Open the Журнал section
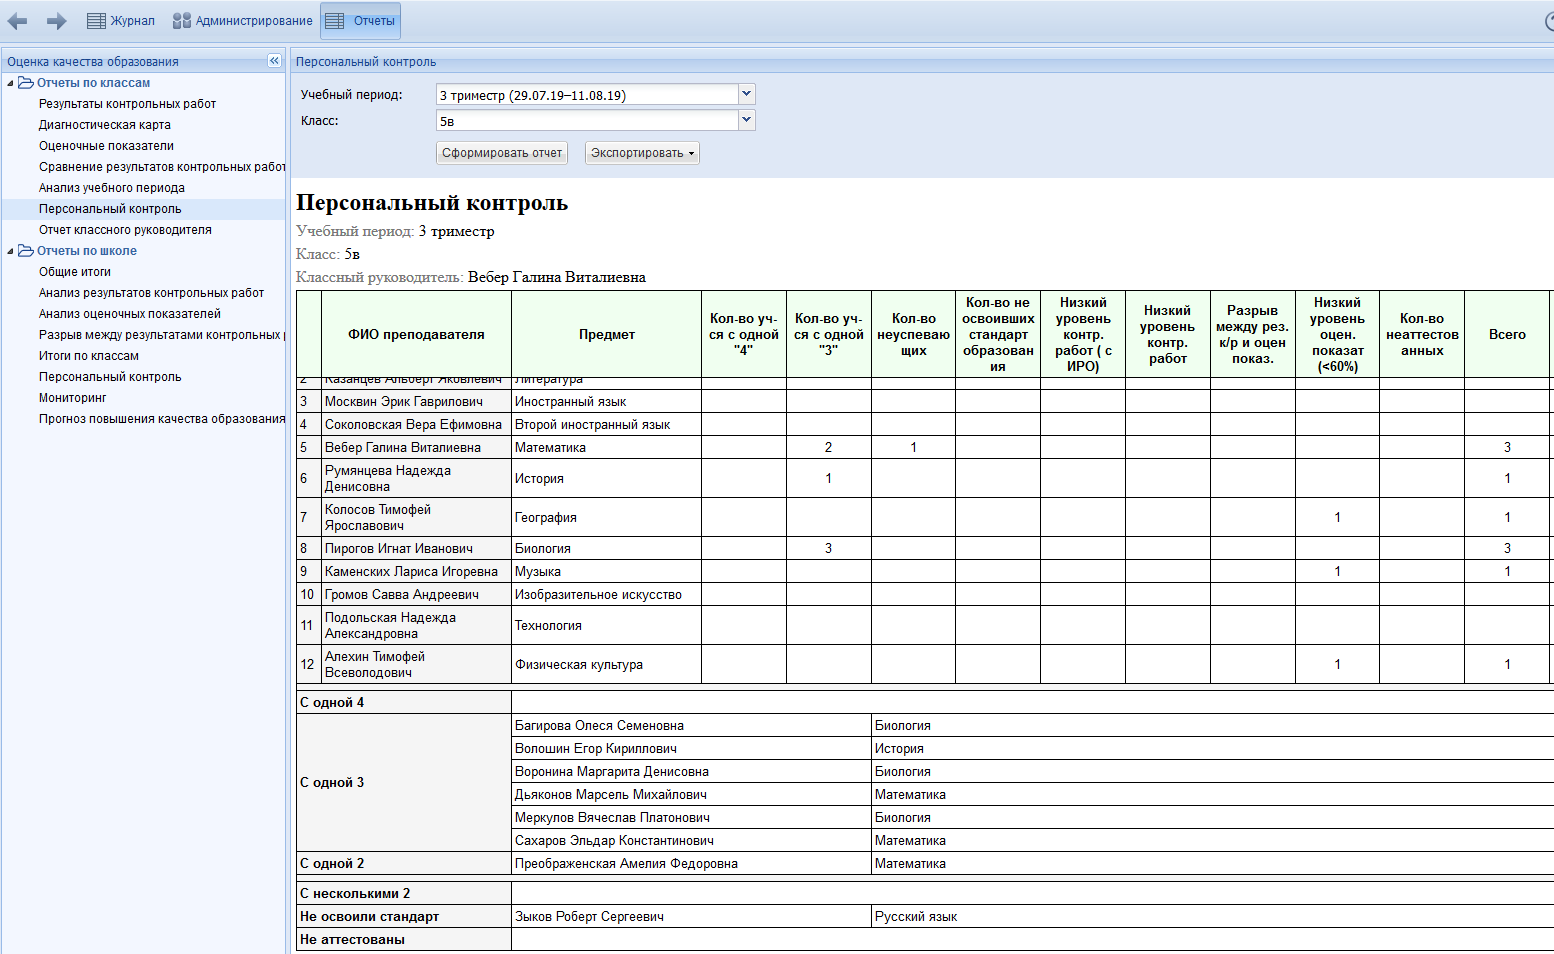1554x954 pixels. pos(121,21)
